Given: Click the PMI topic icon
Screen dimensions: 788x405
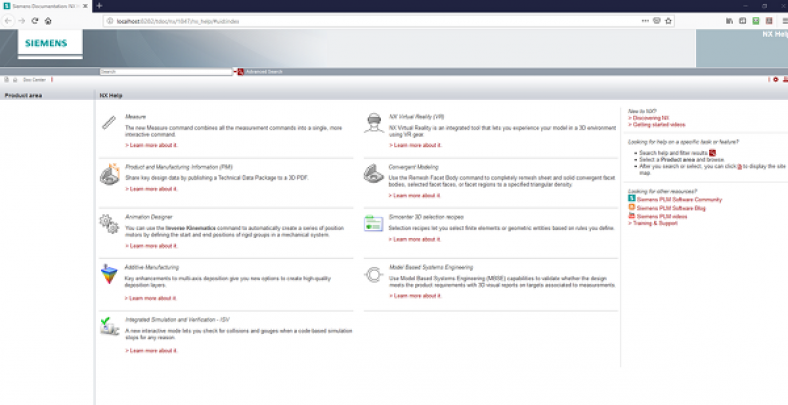Looking at the screenshot, I should pyautogui.click(x=110, y=174).
